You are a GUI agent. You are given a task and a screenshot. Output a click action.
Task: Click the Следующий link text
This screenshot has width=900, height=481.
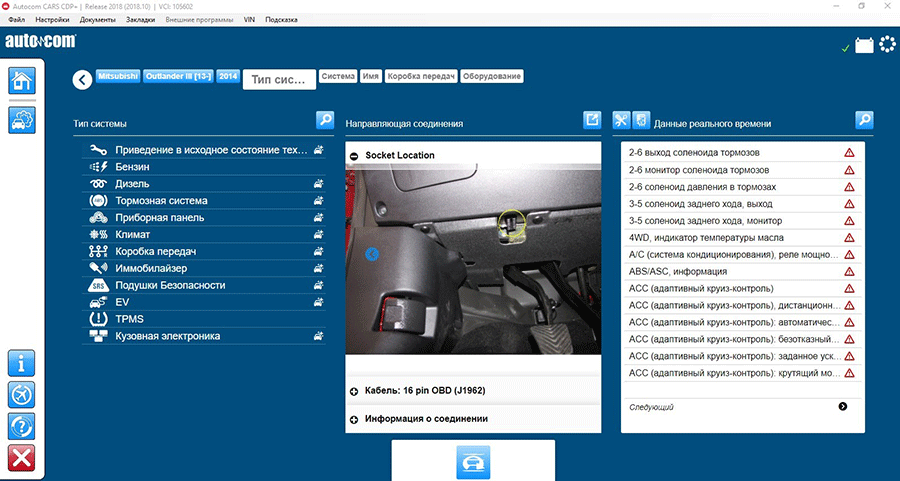pyautogui.click(x=651, y=408)
